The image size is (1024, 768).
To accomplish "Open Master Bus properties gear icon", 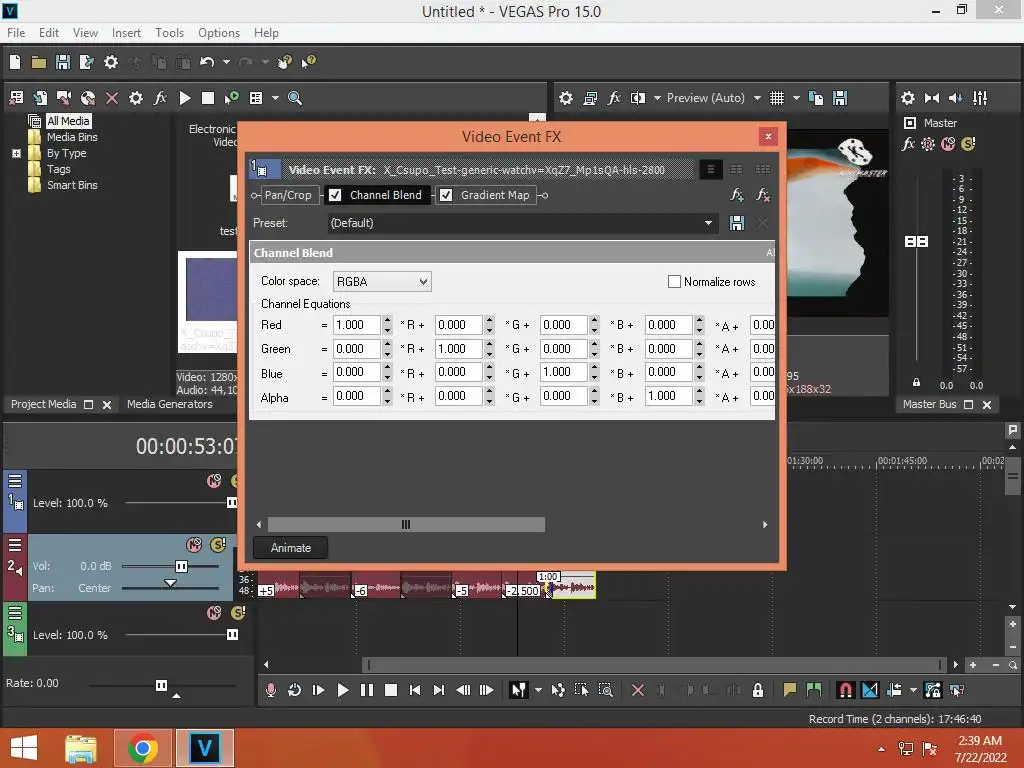I will (908, 98).
